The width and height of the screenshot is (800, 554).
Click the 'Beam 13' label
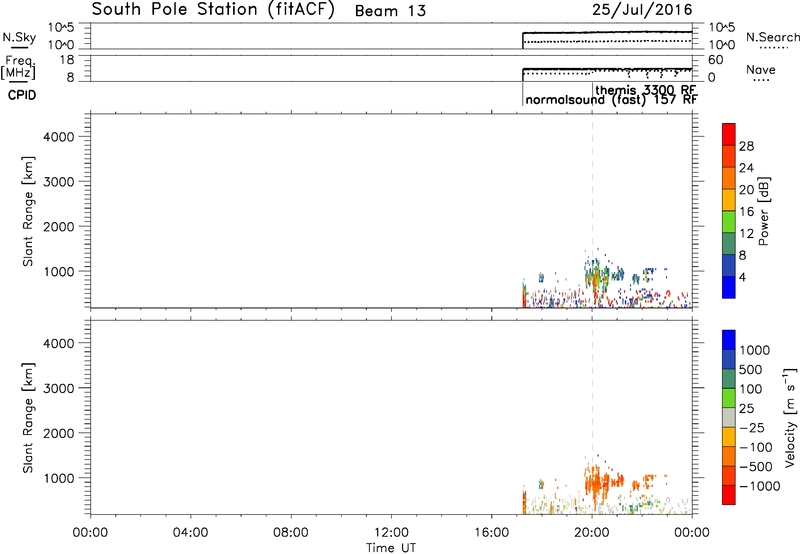pos(390,11)
